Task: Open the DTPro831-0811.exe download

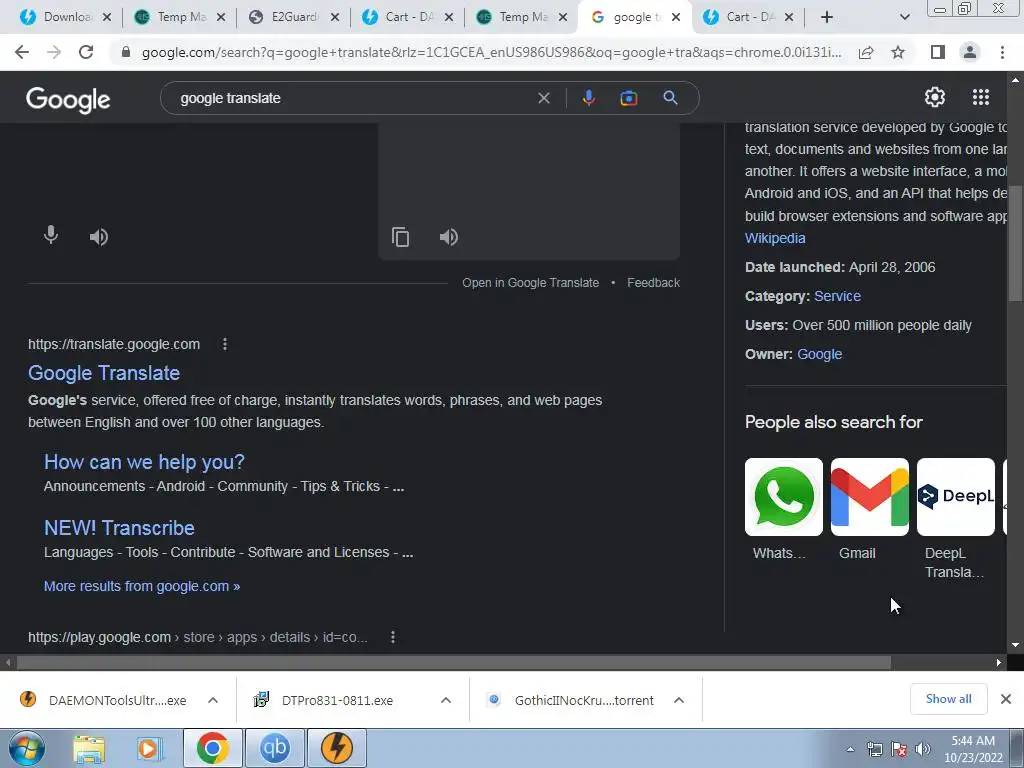Action: [337, 700]
